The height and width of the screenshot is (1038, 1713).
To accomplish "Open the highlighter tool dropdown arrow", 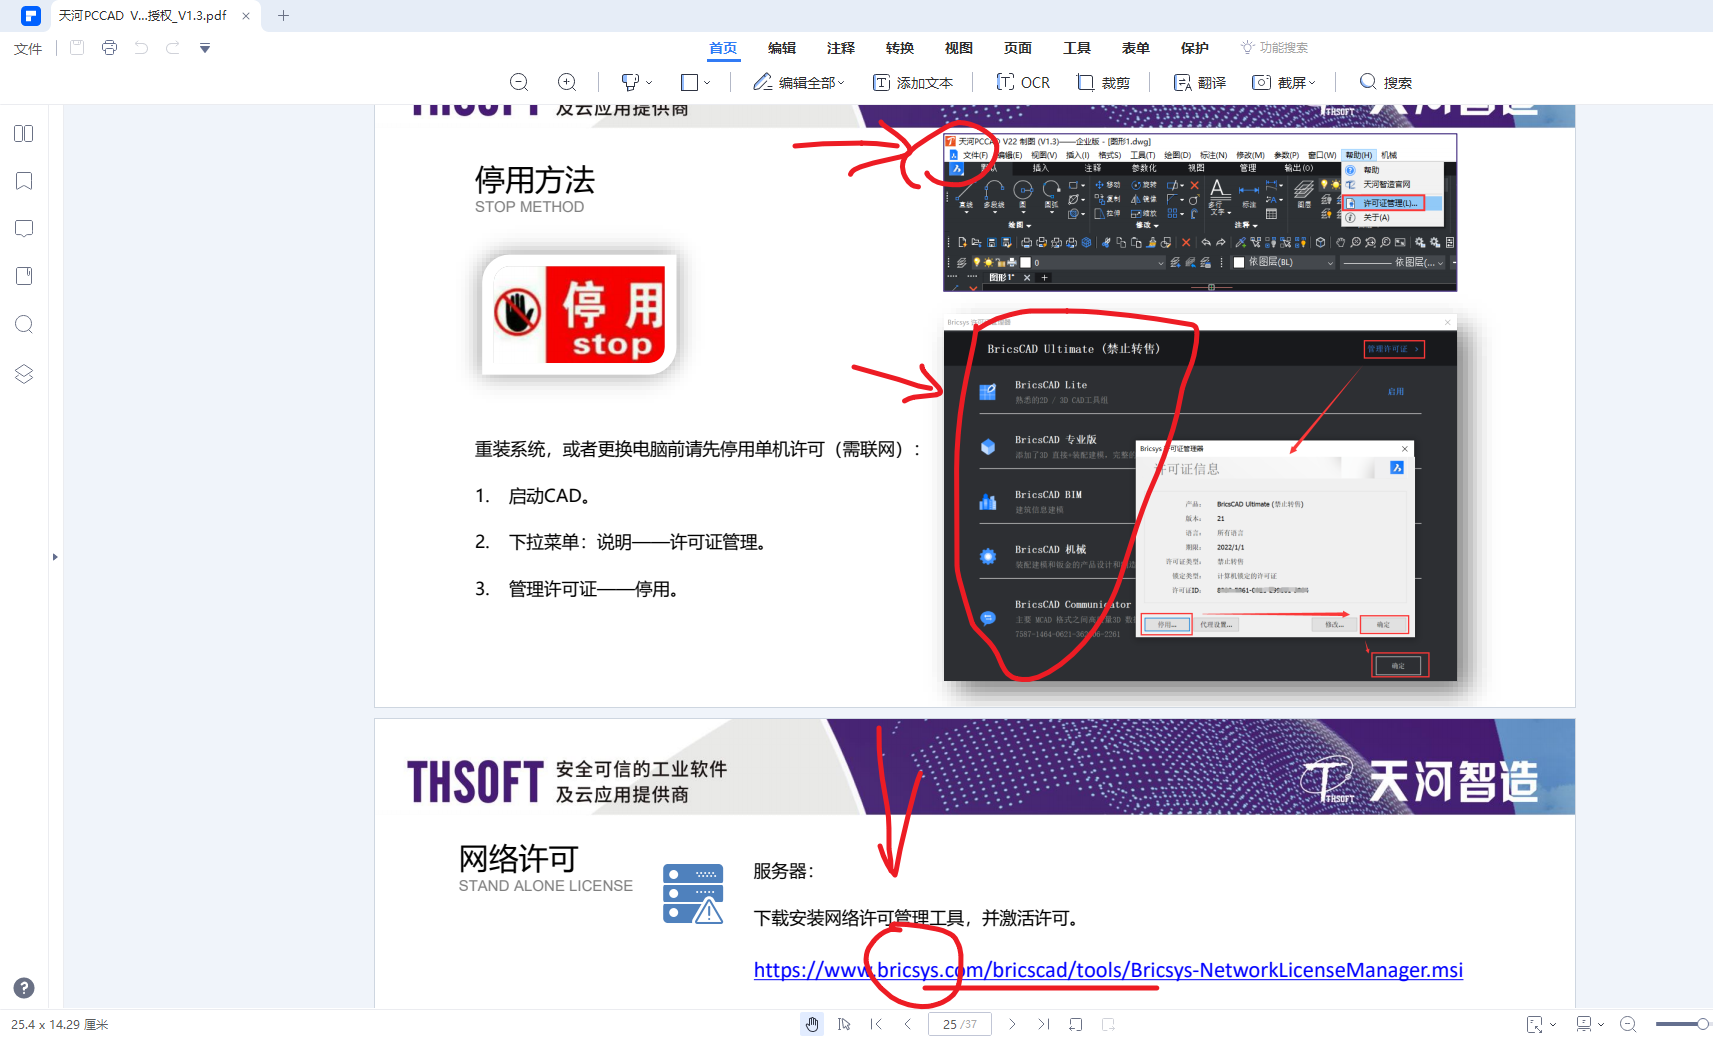I will pos(649,83).
